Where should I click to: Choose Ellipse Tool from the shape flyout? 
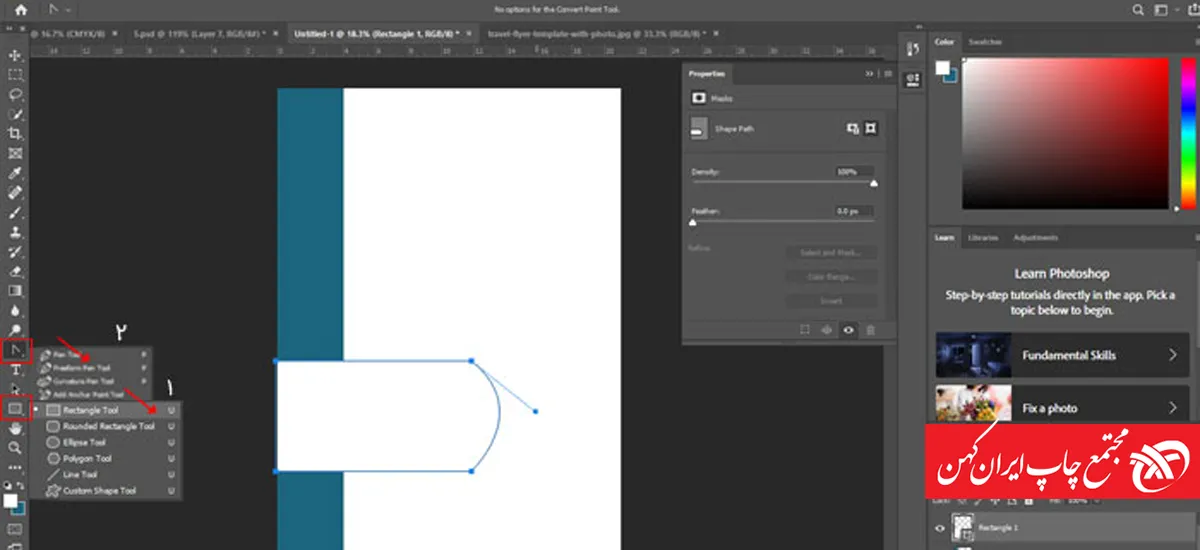click(x=84, y=442)
